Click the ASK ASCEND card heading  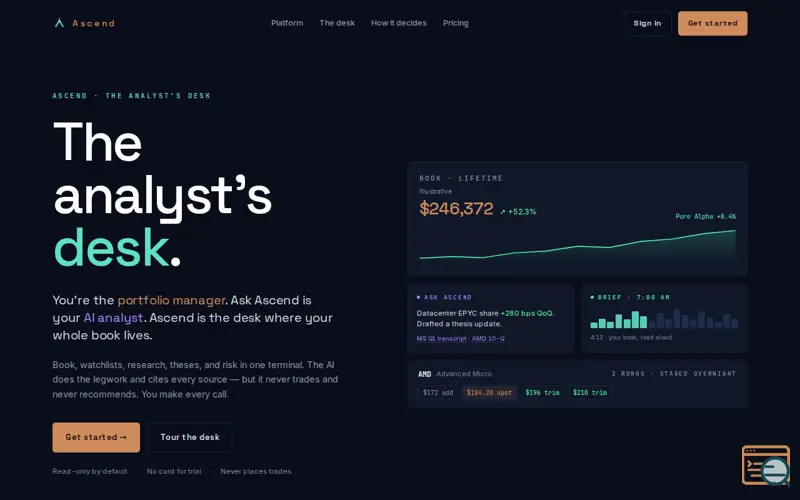[448, 297]
